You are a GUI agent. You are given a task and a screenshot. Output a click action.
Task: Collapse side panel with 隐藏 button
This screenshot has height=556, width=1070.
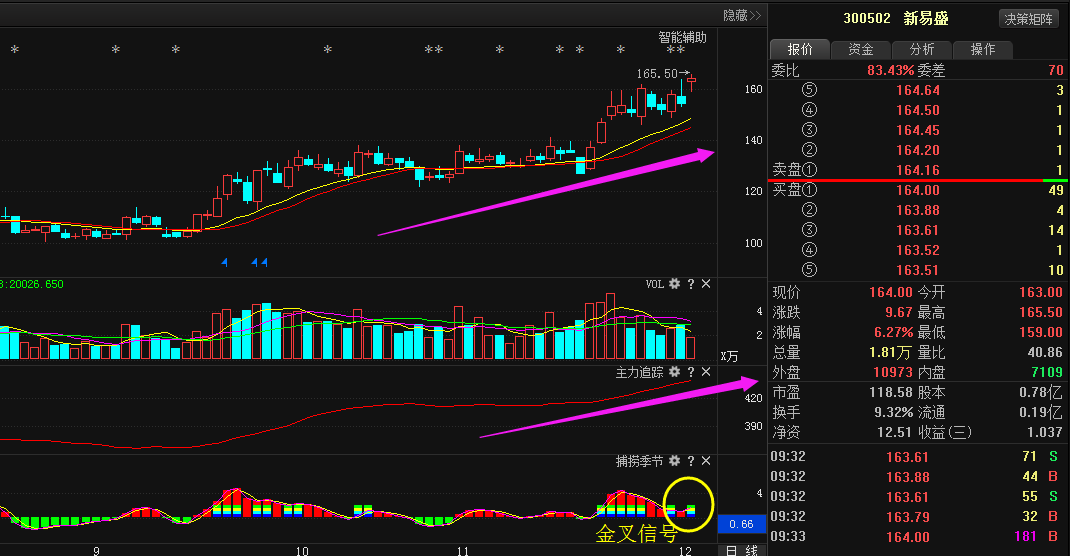tap(741, 15)
